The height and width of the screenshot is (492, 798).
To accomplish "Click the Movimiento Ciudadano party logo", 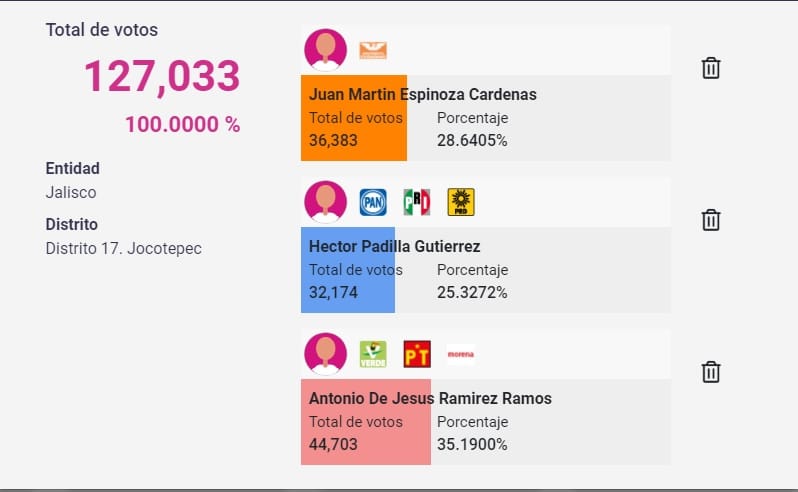I will click(x=373, y=50).
